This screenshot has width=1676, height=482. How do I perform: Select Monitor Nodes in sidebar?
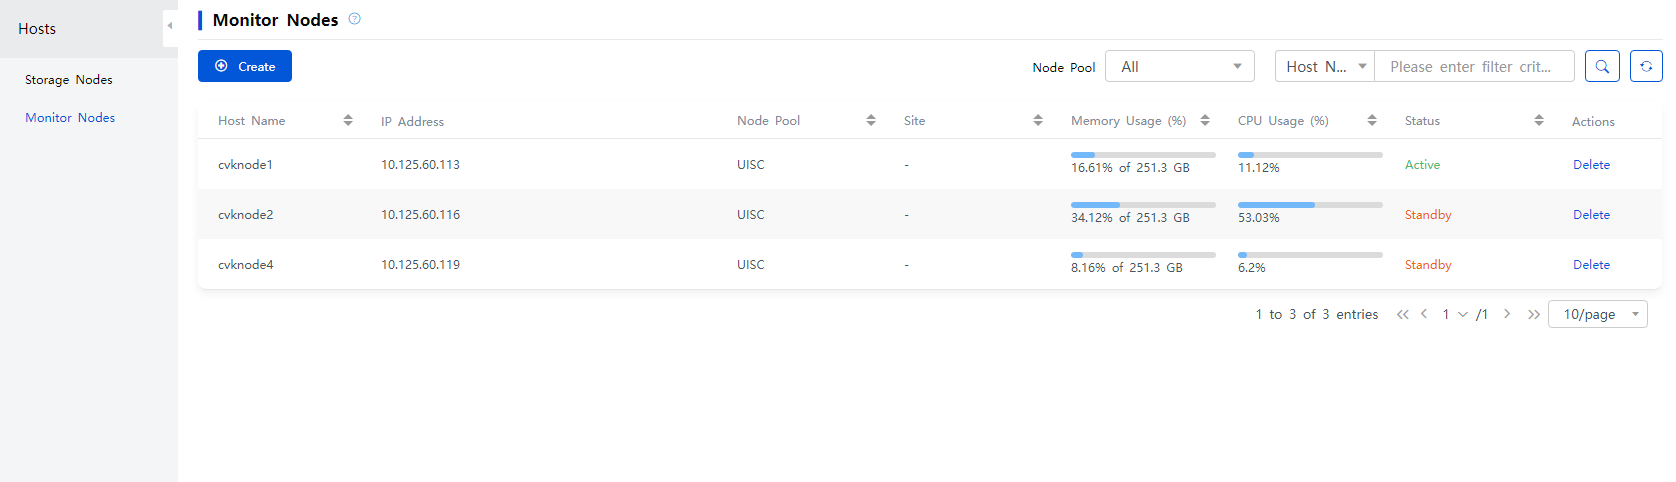coord(70,117)
